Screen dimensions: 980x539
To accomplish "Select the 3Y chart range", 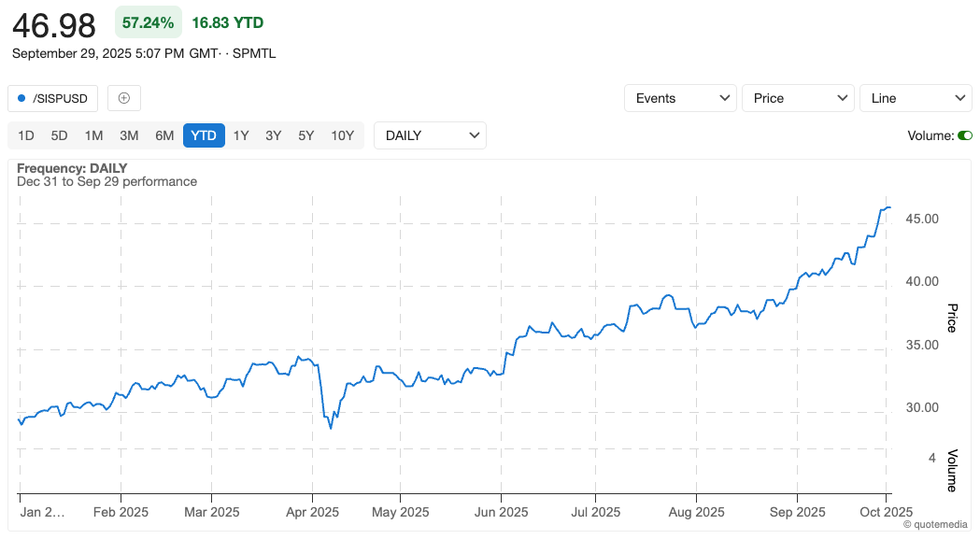I will [x=273, y=136].
